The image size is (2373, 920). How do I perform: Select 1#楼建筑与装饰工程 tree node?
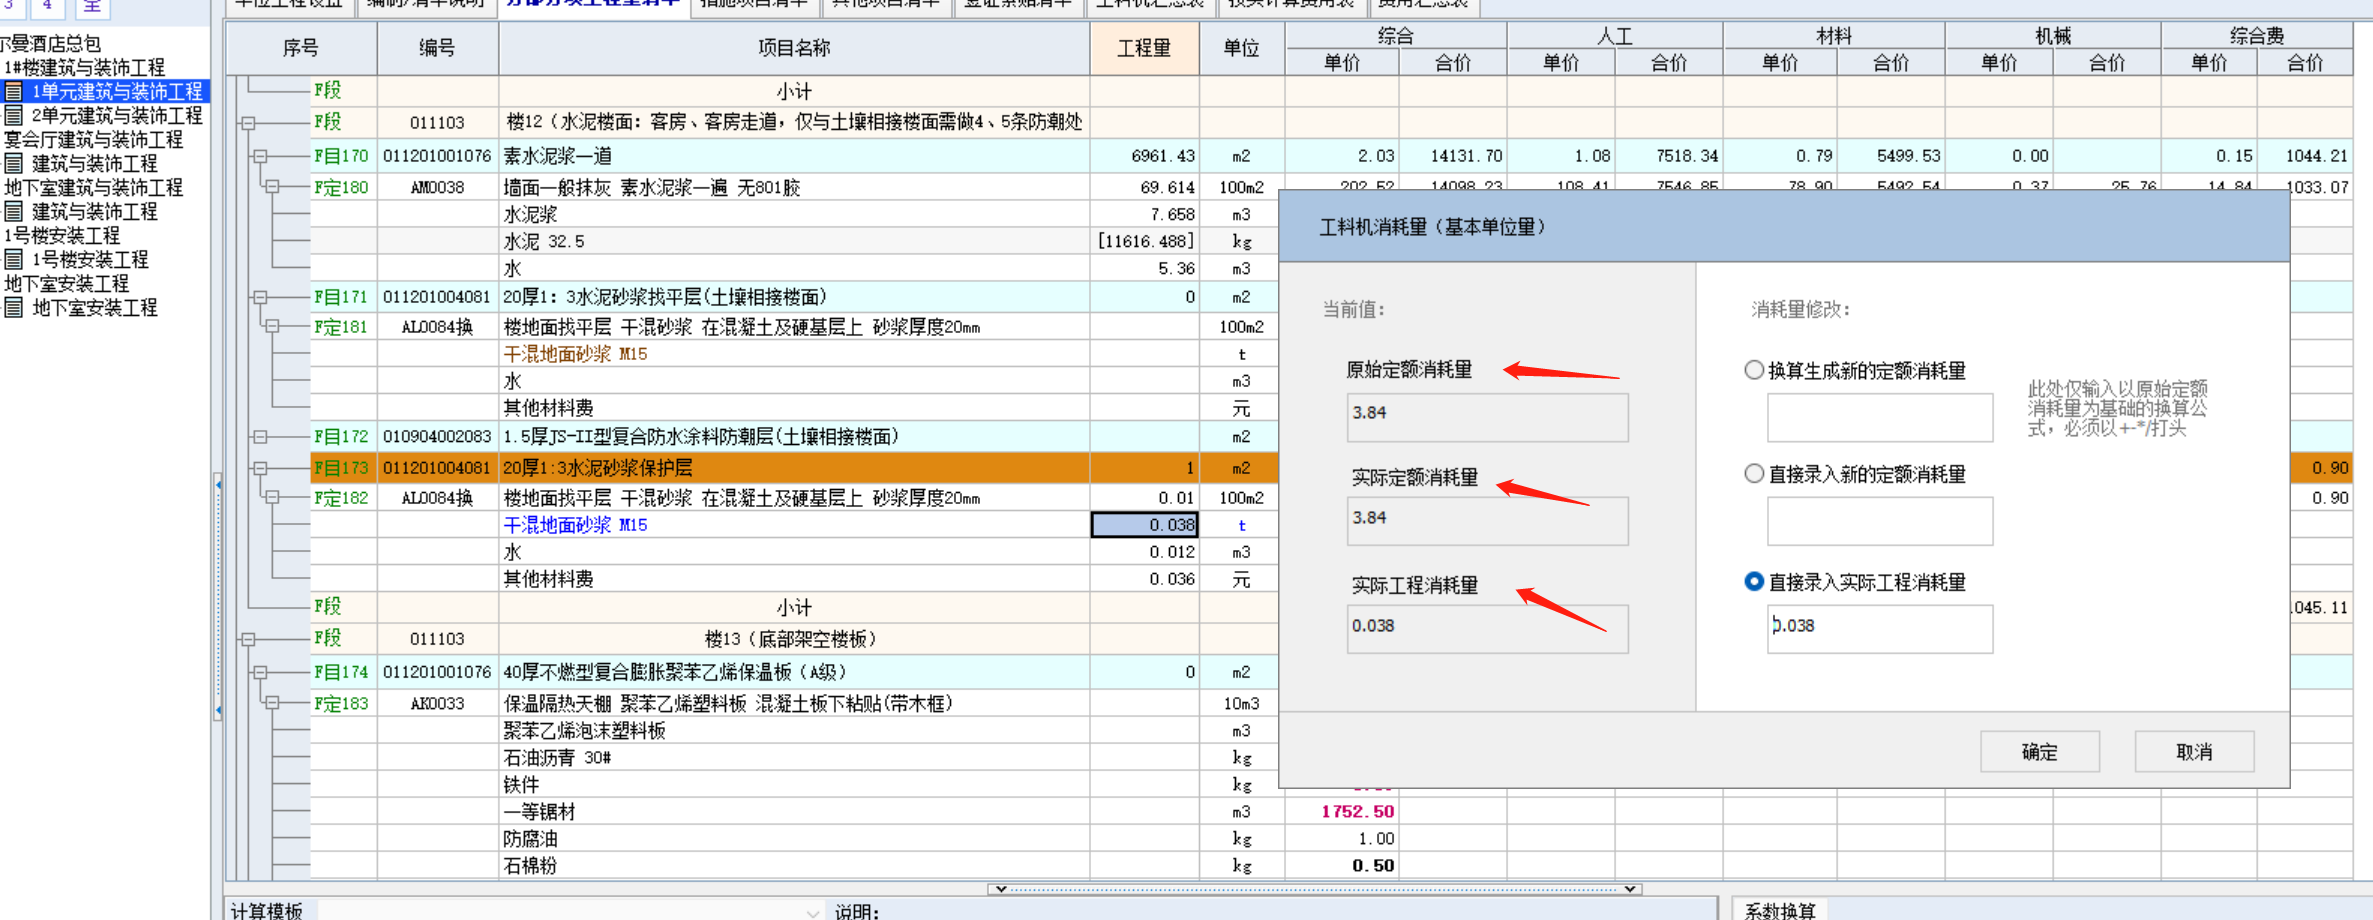[85, 68]
